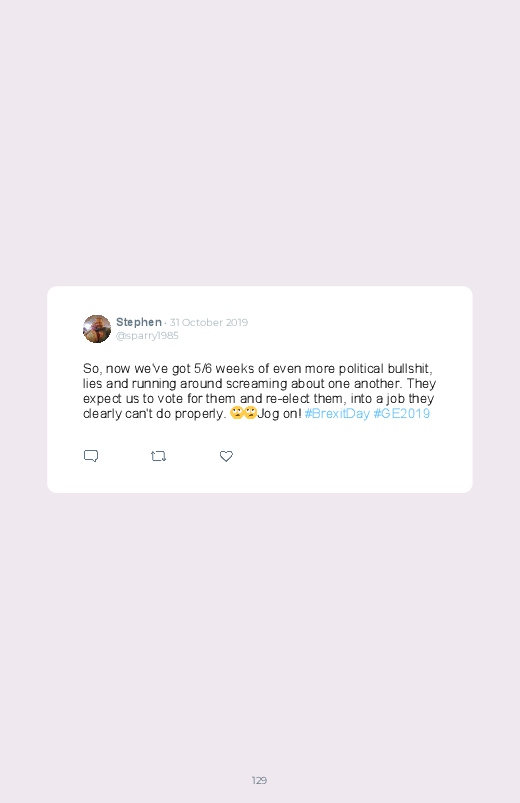Follow the #BrexitDay hashtag
The image size is (520, 803).
click(x=337, y=413)
